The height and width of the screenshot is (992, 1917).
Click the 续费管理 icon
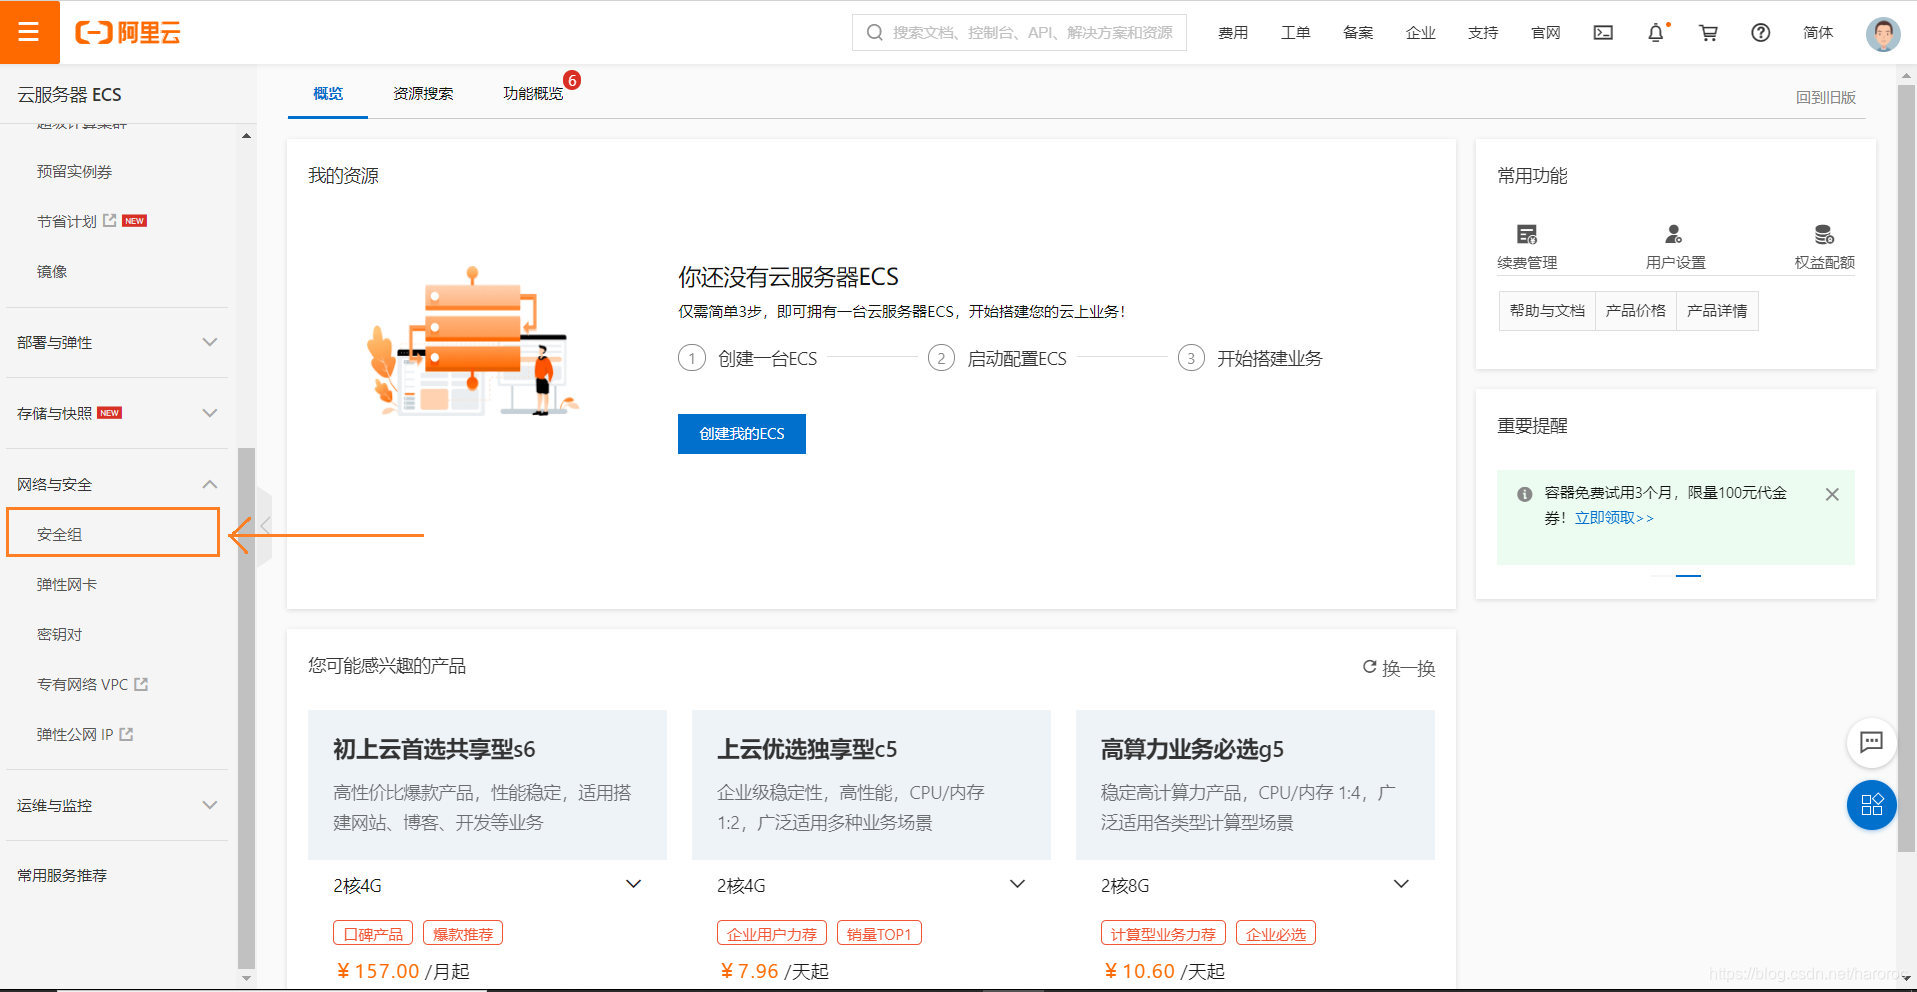[1527, 235]
